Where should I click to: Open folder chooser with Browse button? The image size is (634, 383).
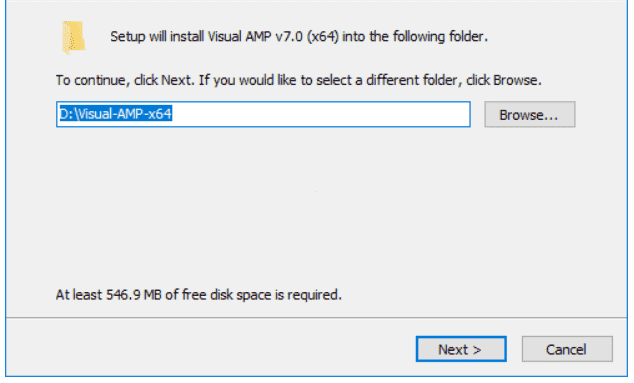coord(530,114)
